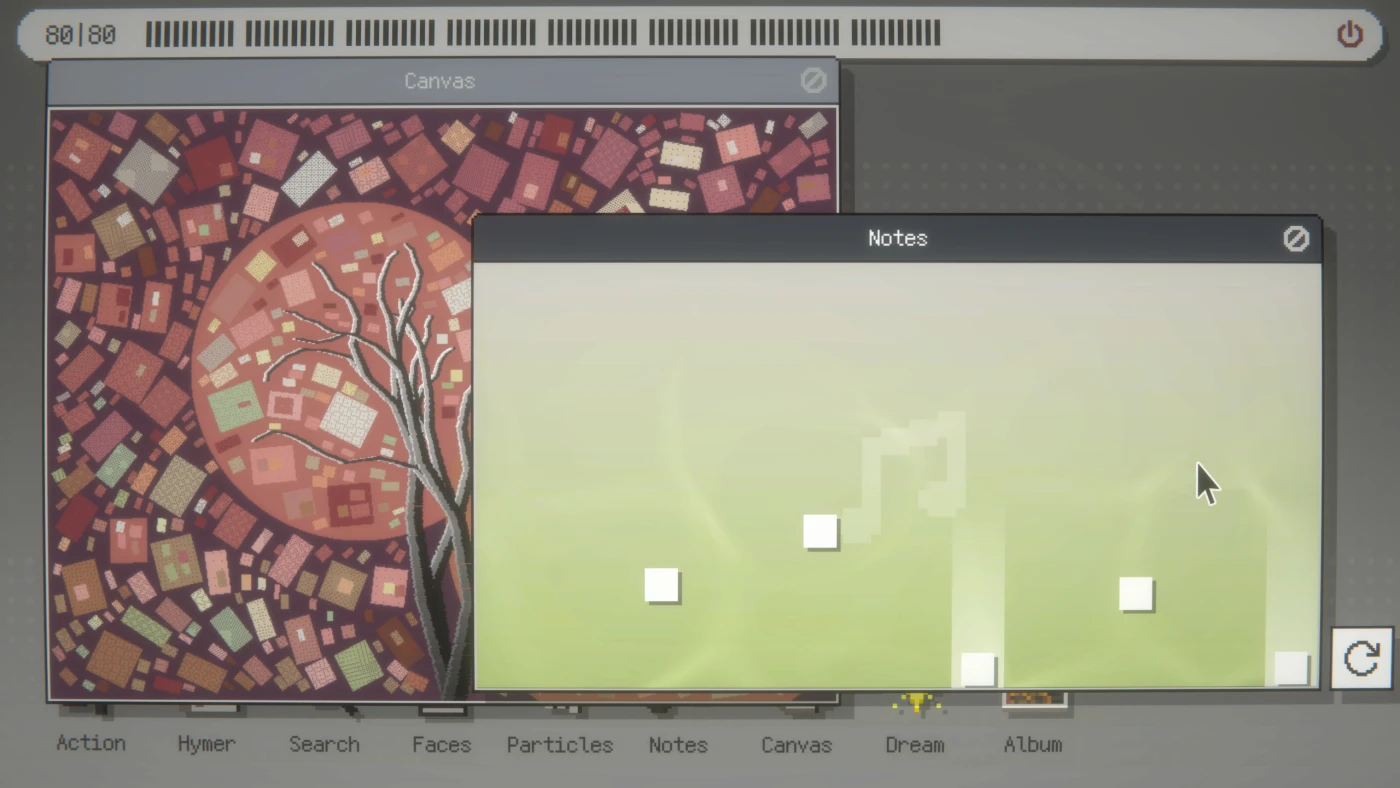Launch the Hymer app

[206, 743]
